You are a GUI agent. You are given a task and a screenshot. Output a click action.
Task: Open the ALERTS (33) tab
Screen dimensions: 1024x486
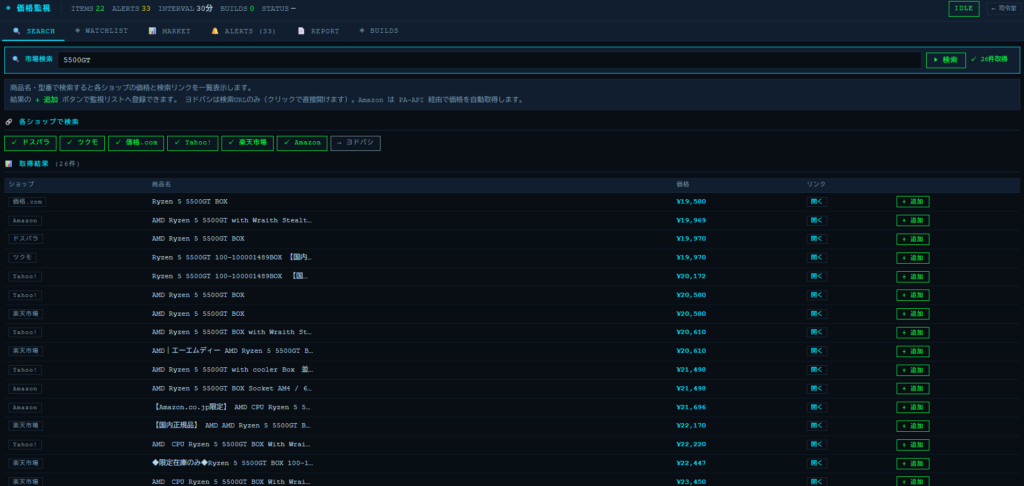[x=243, y=31]
